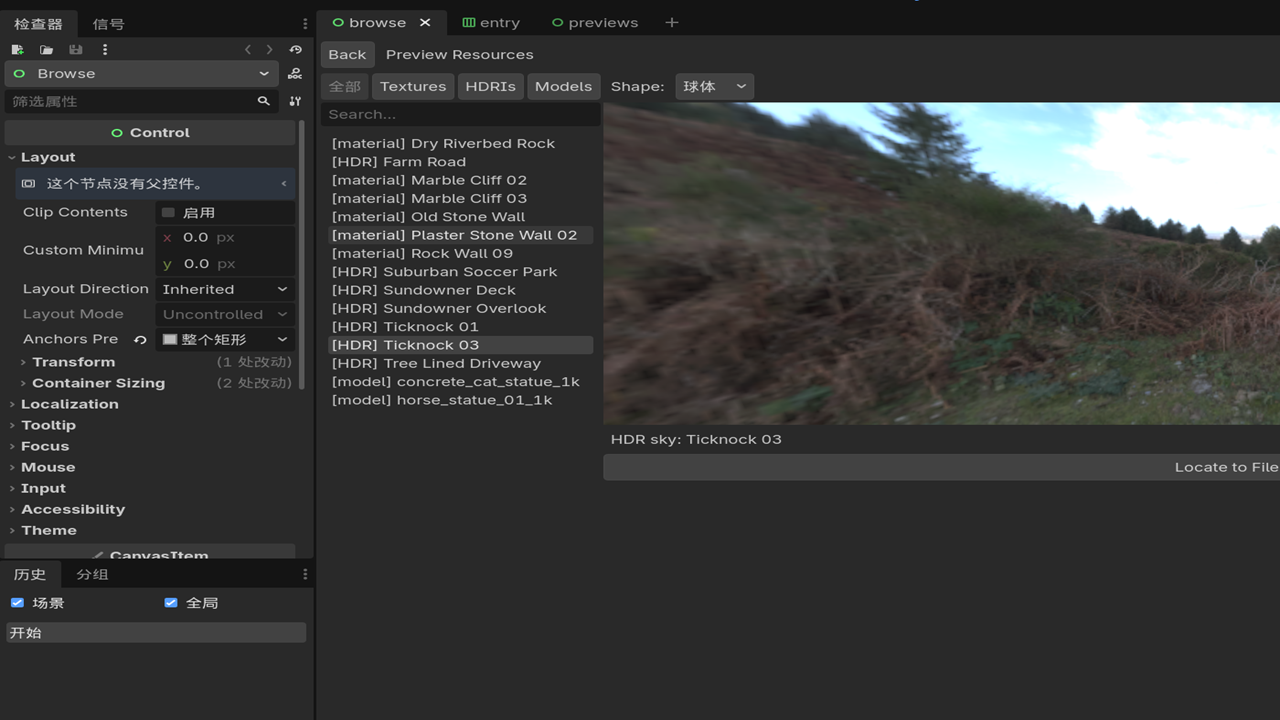The image size is (1280, 720).
Task: Click the Back button
Action: tap(347, 54)
